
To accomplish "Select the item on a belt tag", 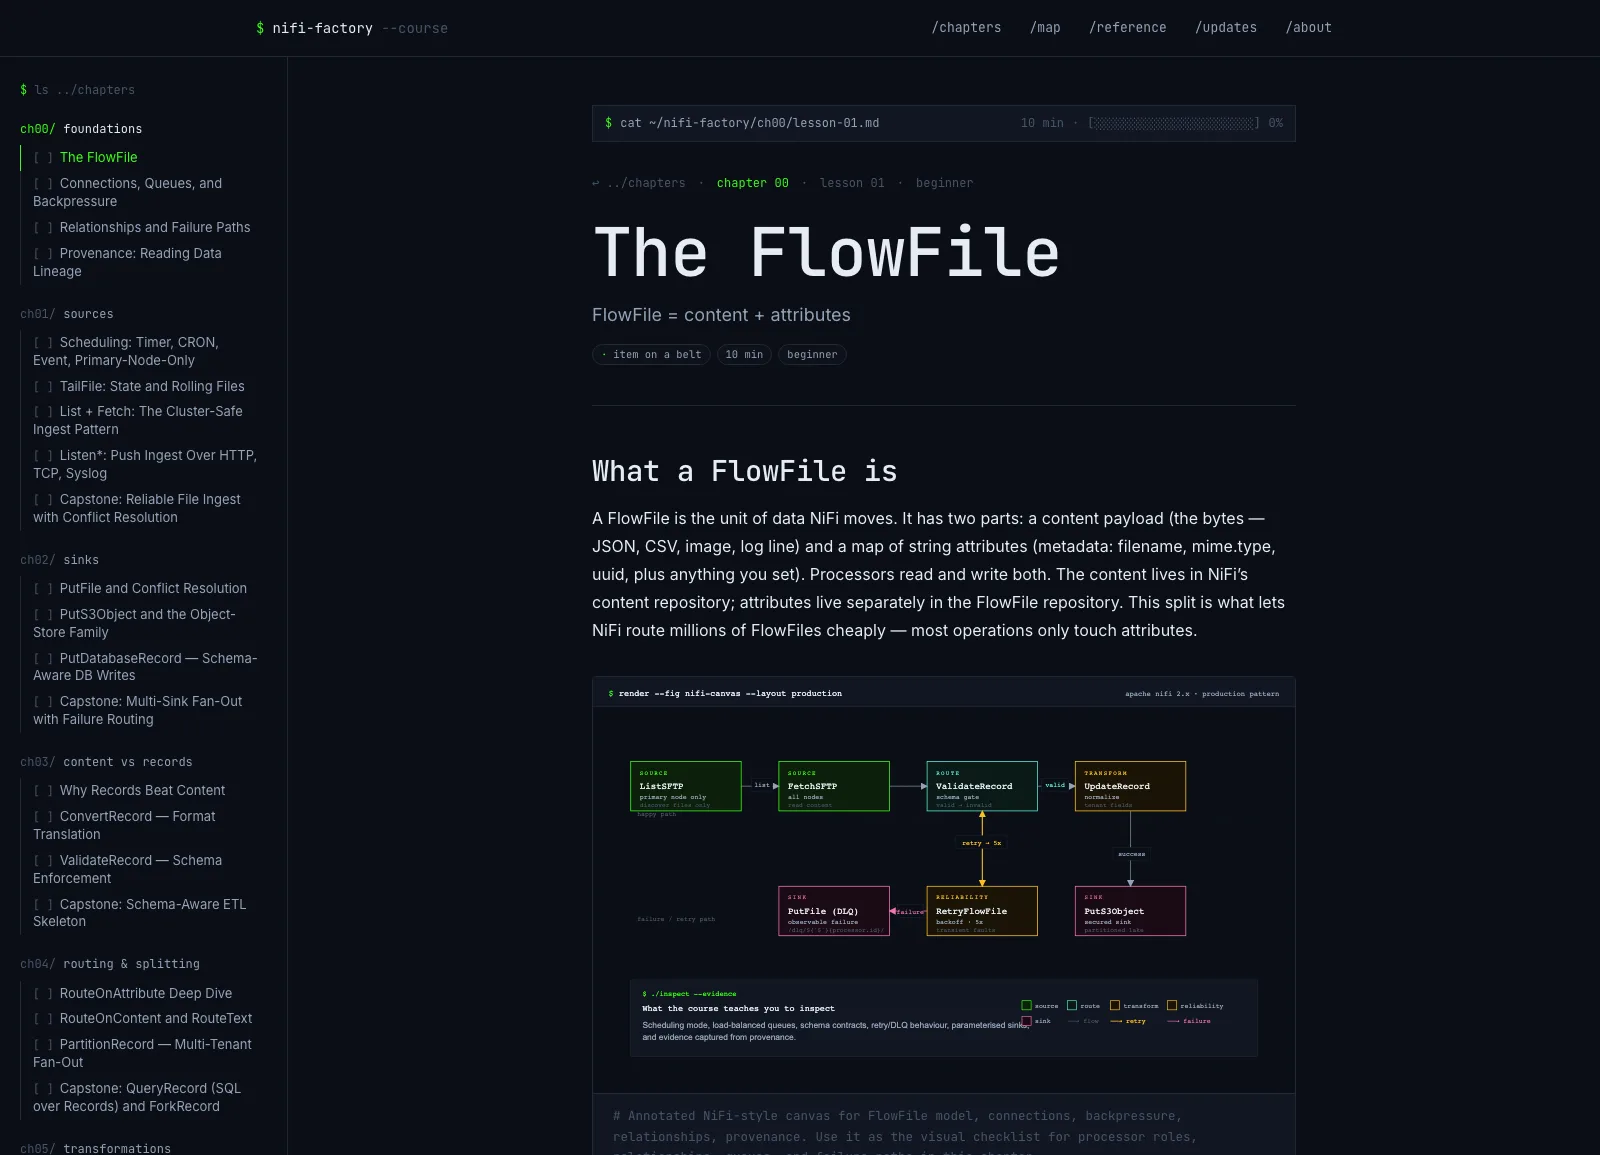I will coord(651,355).
